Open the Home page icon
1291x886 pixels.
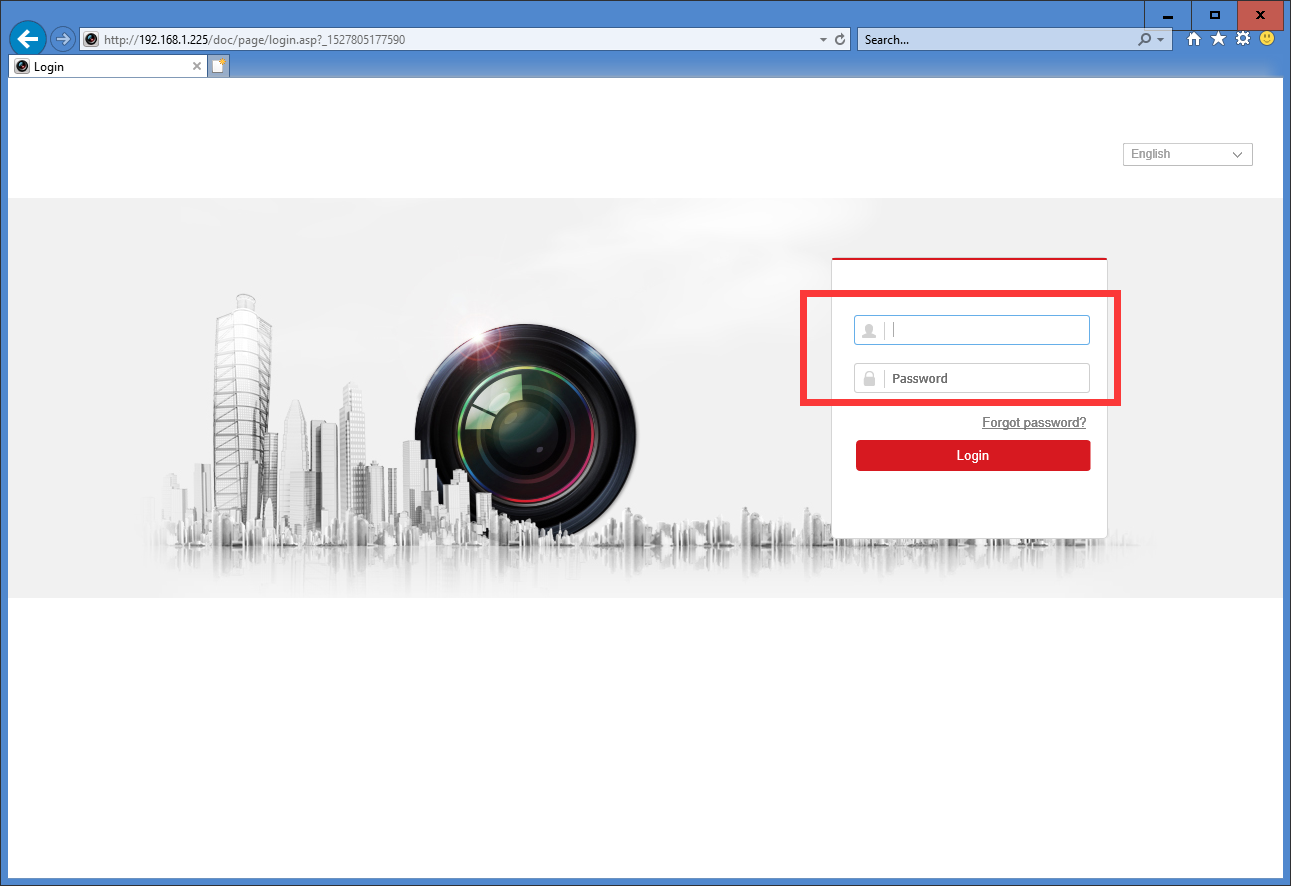pos(1193,39)
